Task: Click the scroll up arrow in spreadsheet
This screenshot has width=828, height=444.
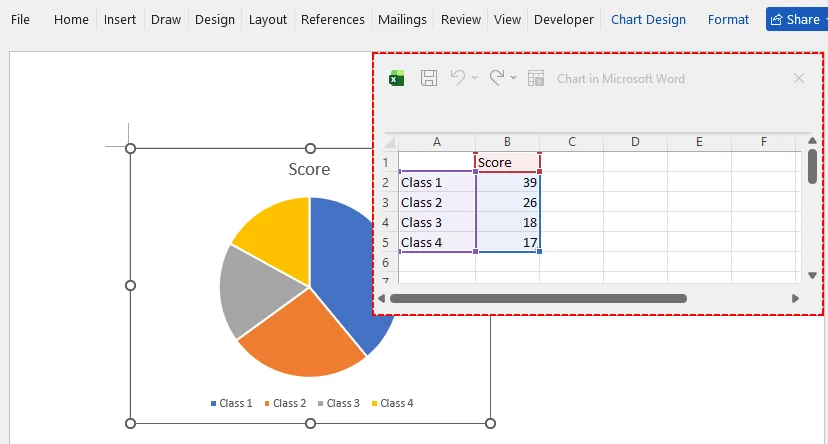Action: tap(812, 140)
